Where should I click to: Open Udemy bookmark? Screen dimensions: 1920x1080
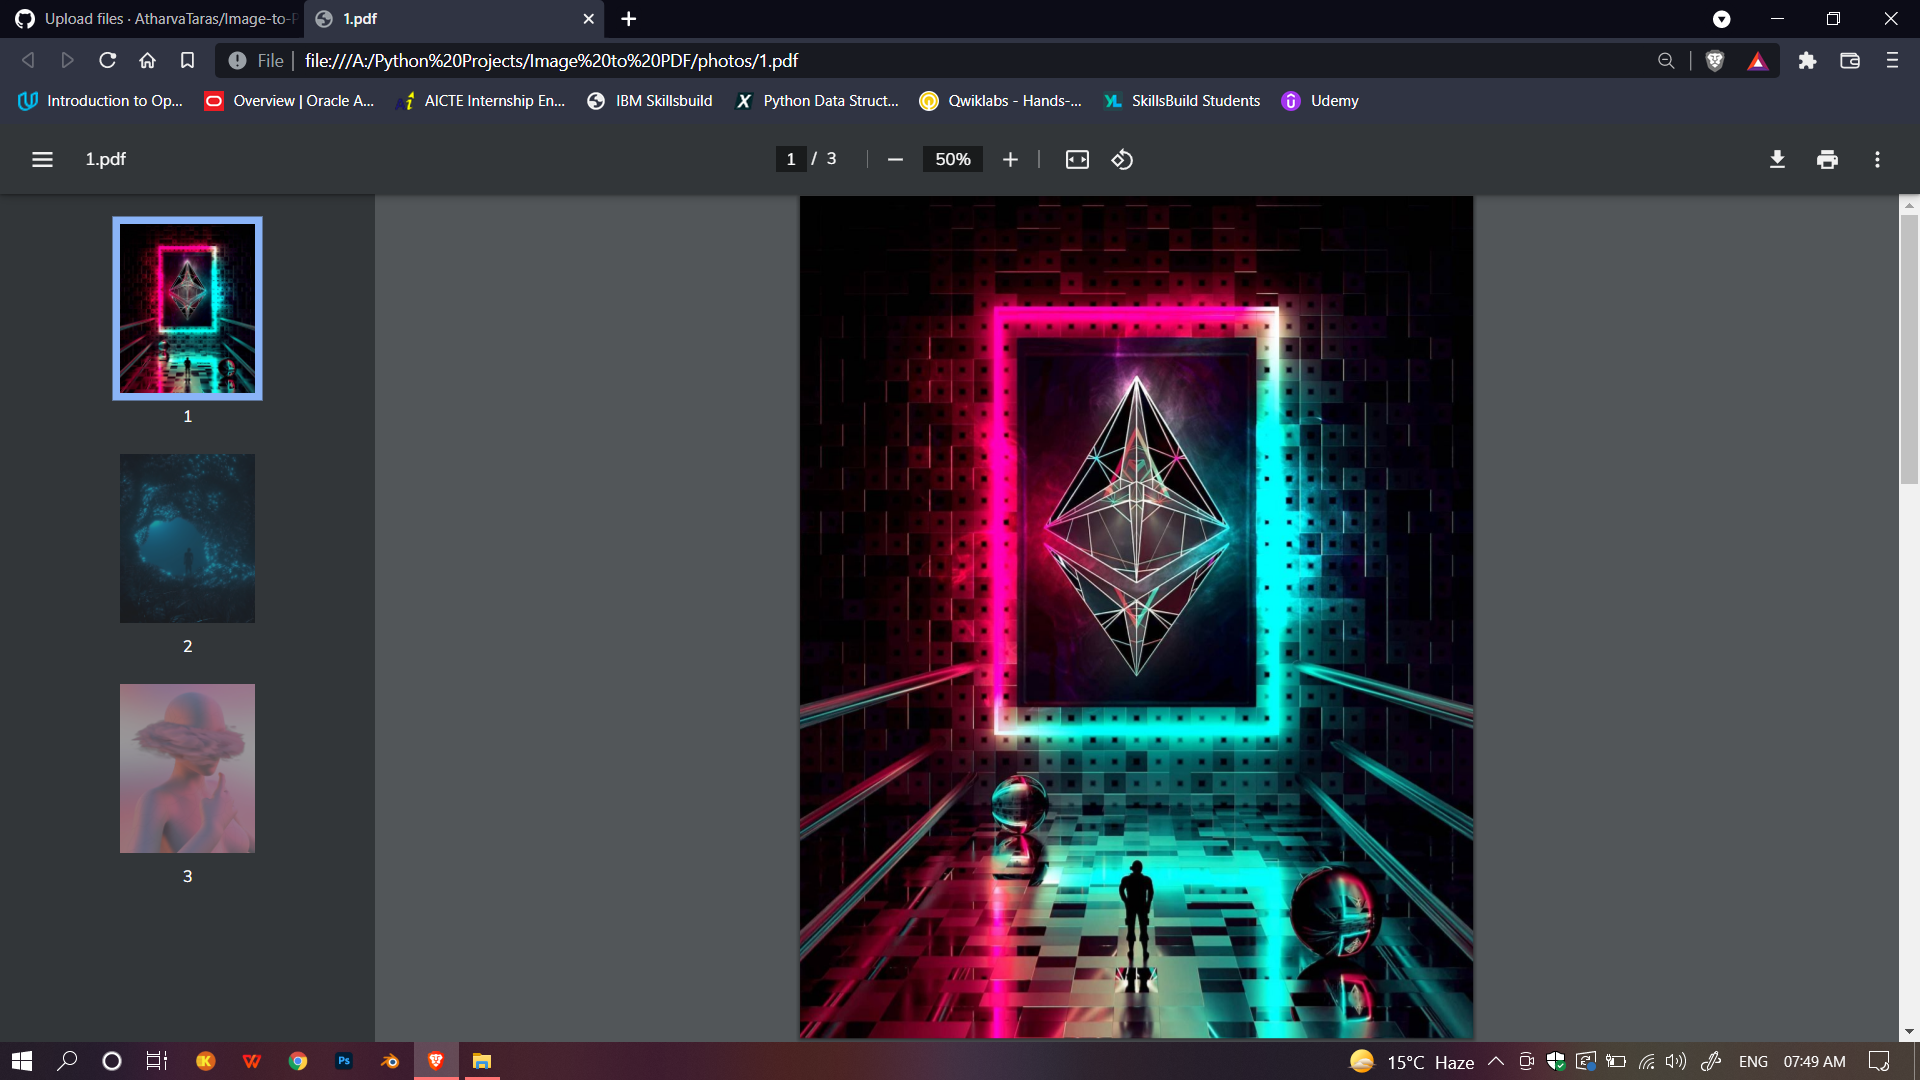pyautogui.click(x=1320, y=101)
